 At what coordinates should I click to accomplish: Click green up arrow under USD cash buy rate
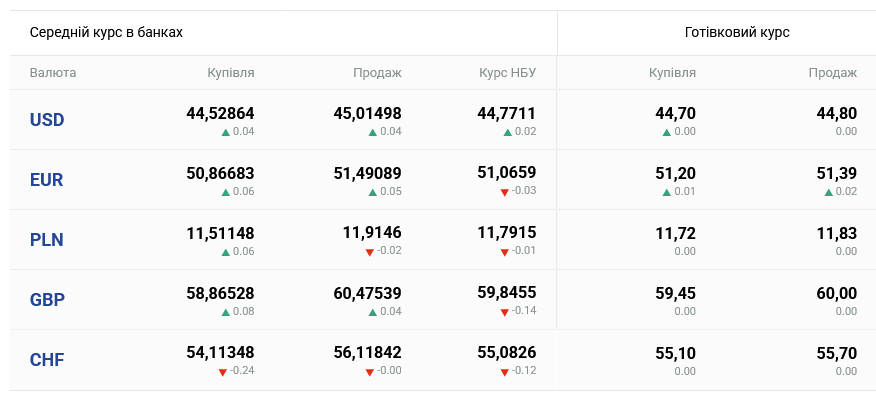(666, 132)
